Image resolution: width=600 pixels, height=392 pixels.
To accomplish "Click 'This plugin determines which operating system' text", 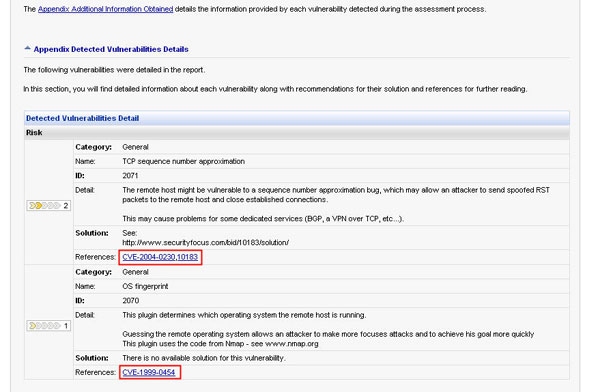I will tap(244, 315).
